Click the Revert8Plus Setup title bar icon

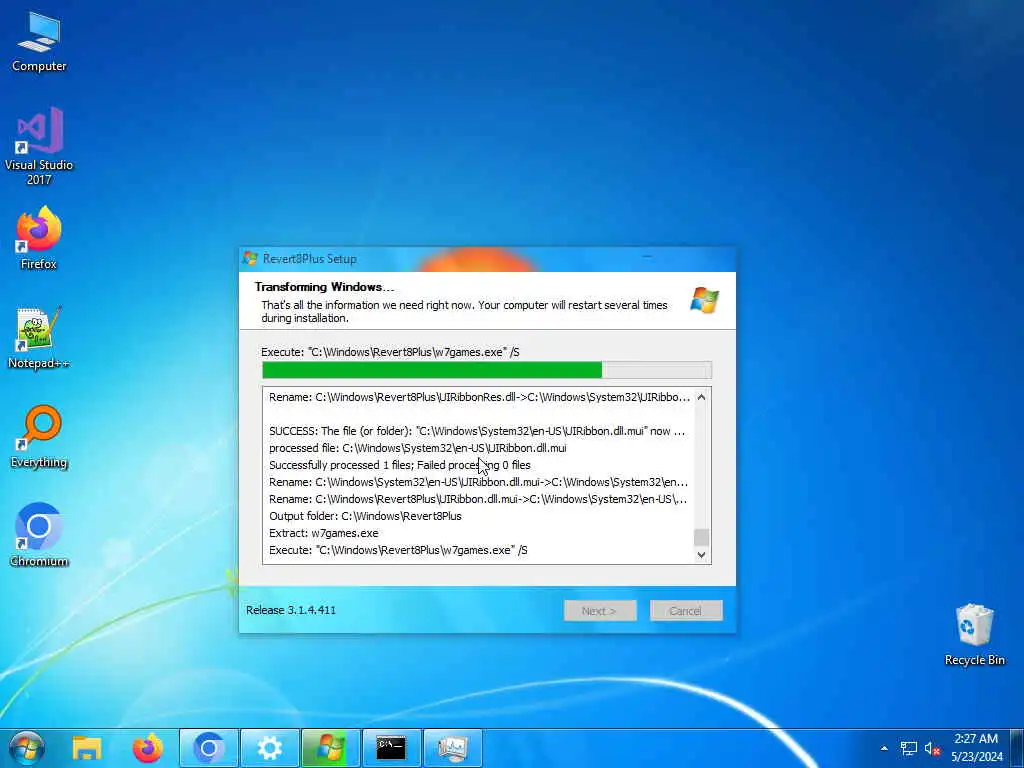(x=250, y=259)
